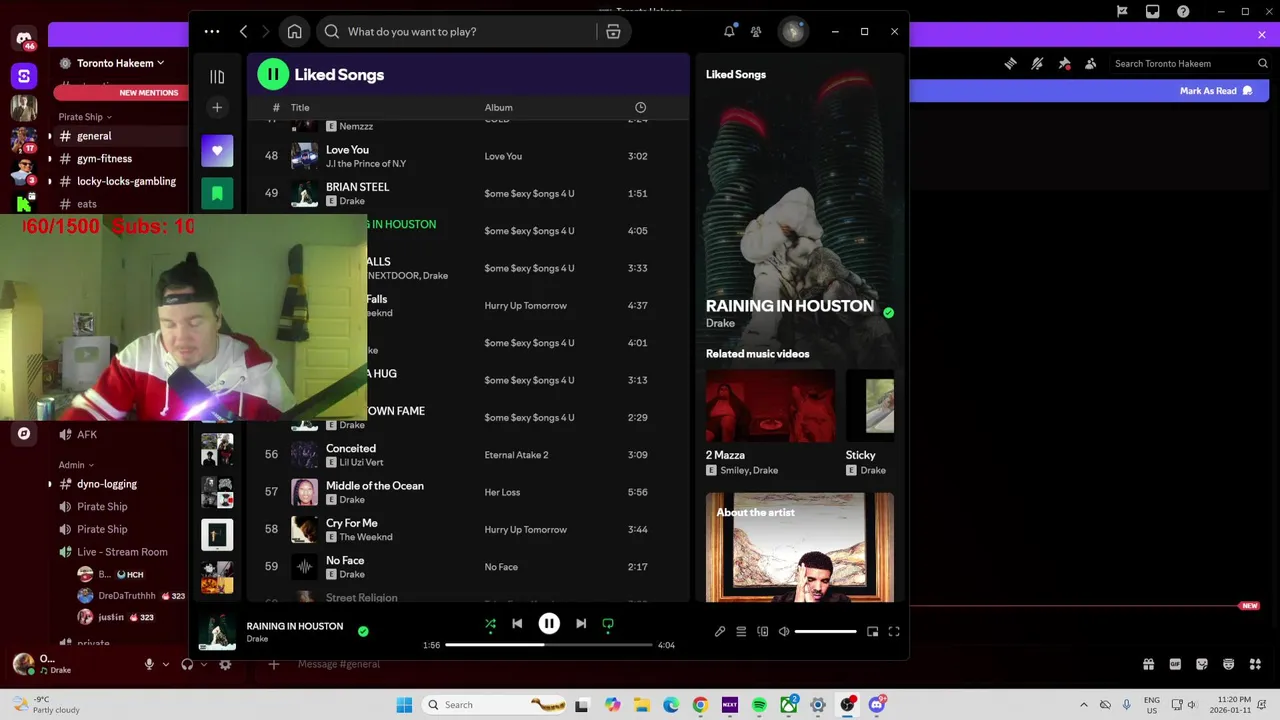This screenshot has height=720, width=1280.
Task: Sort Spotify list by Album column
Action: pyautogui.click(x=499, y=108)
